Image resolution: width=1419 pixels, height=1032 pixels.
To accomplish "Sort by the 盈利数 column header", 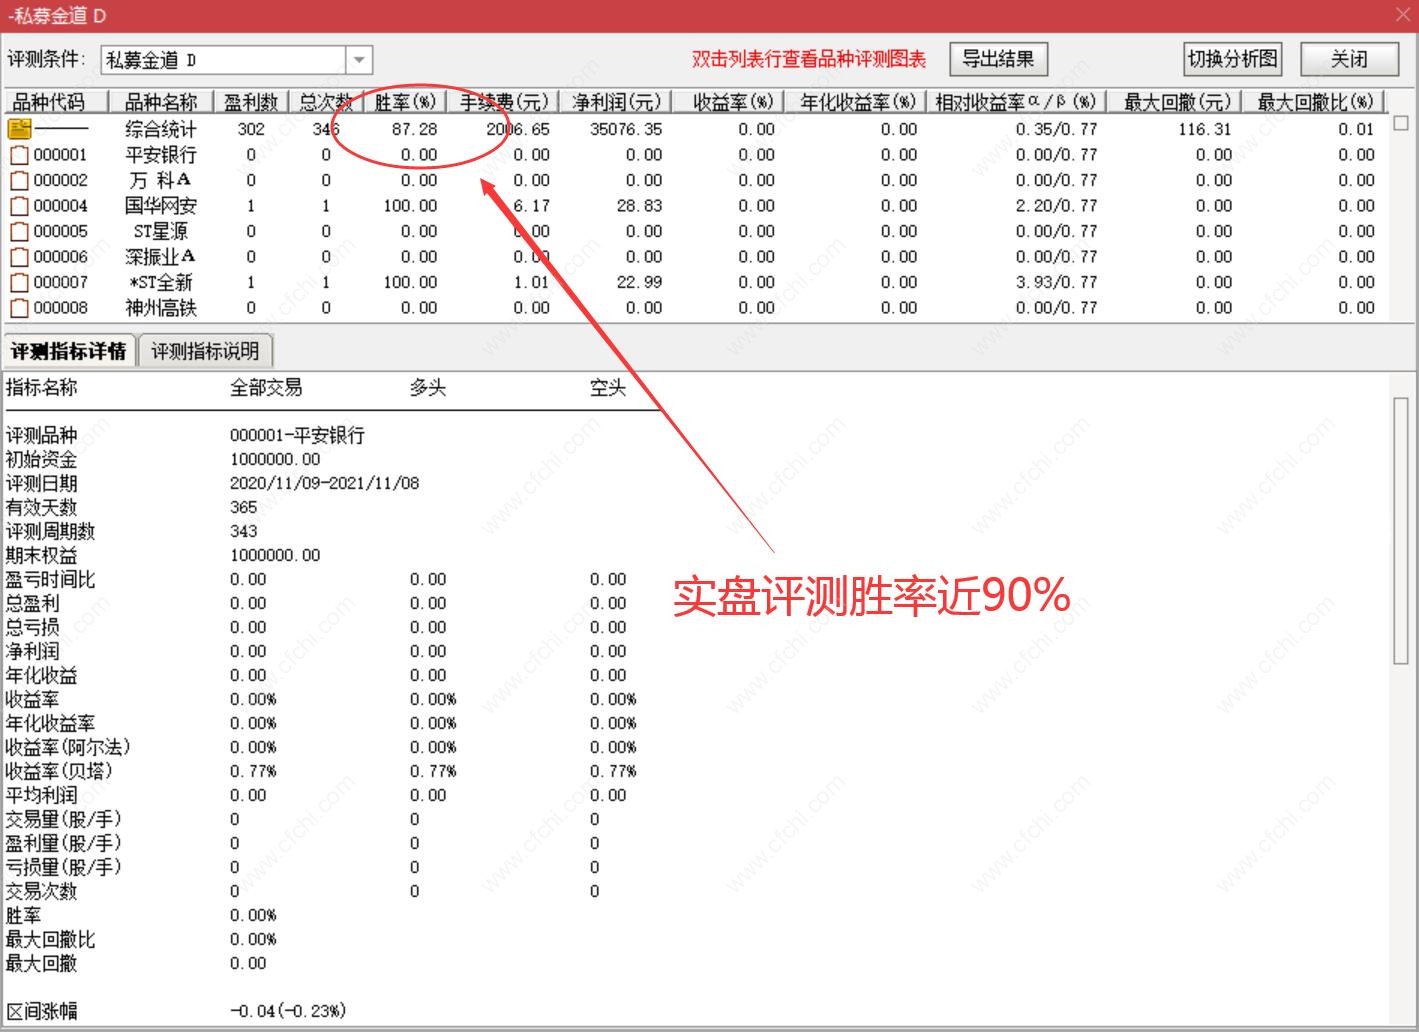I will 251,102.
